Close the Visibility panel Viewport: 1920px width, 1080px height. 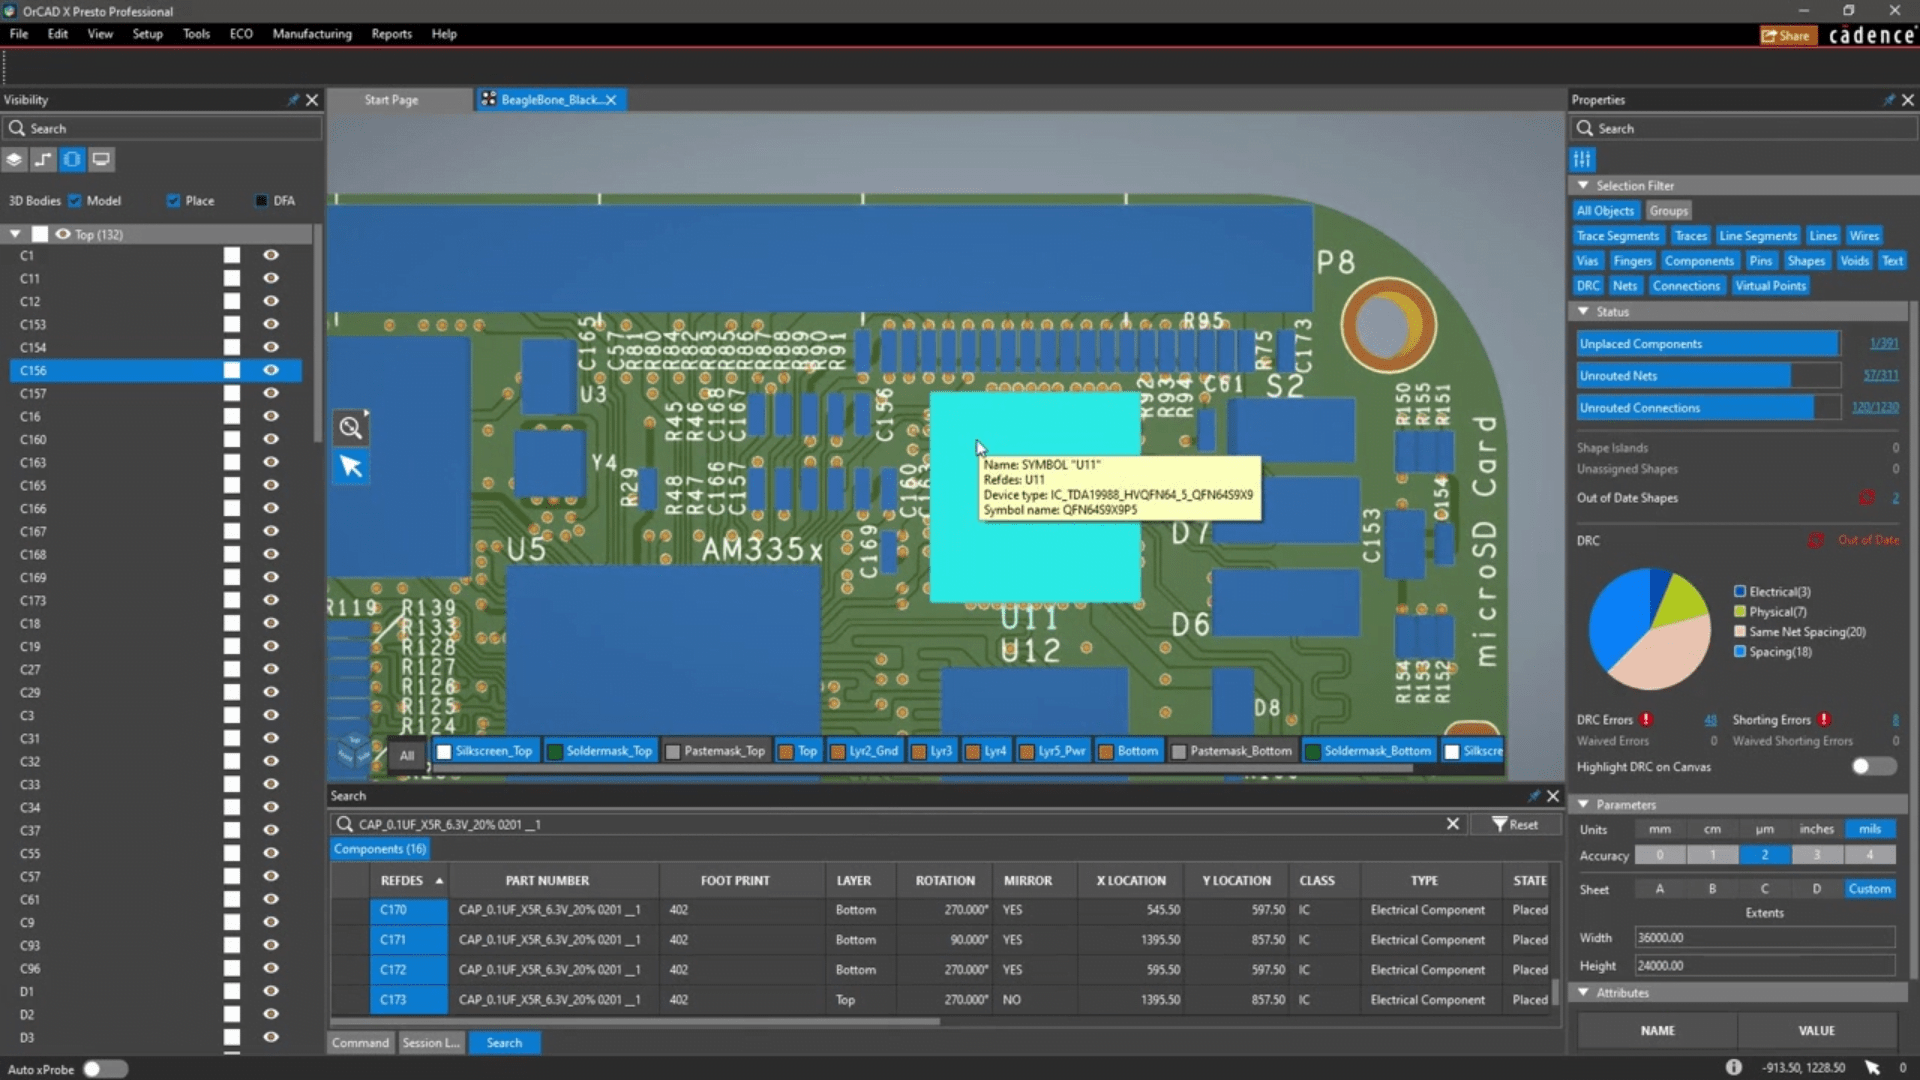pos(312,100)
